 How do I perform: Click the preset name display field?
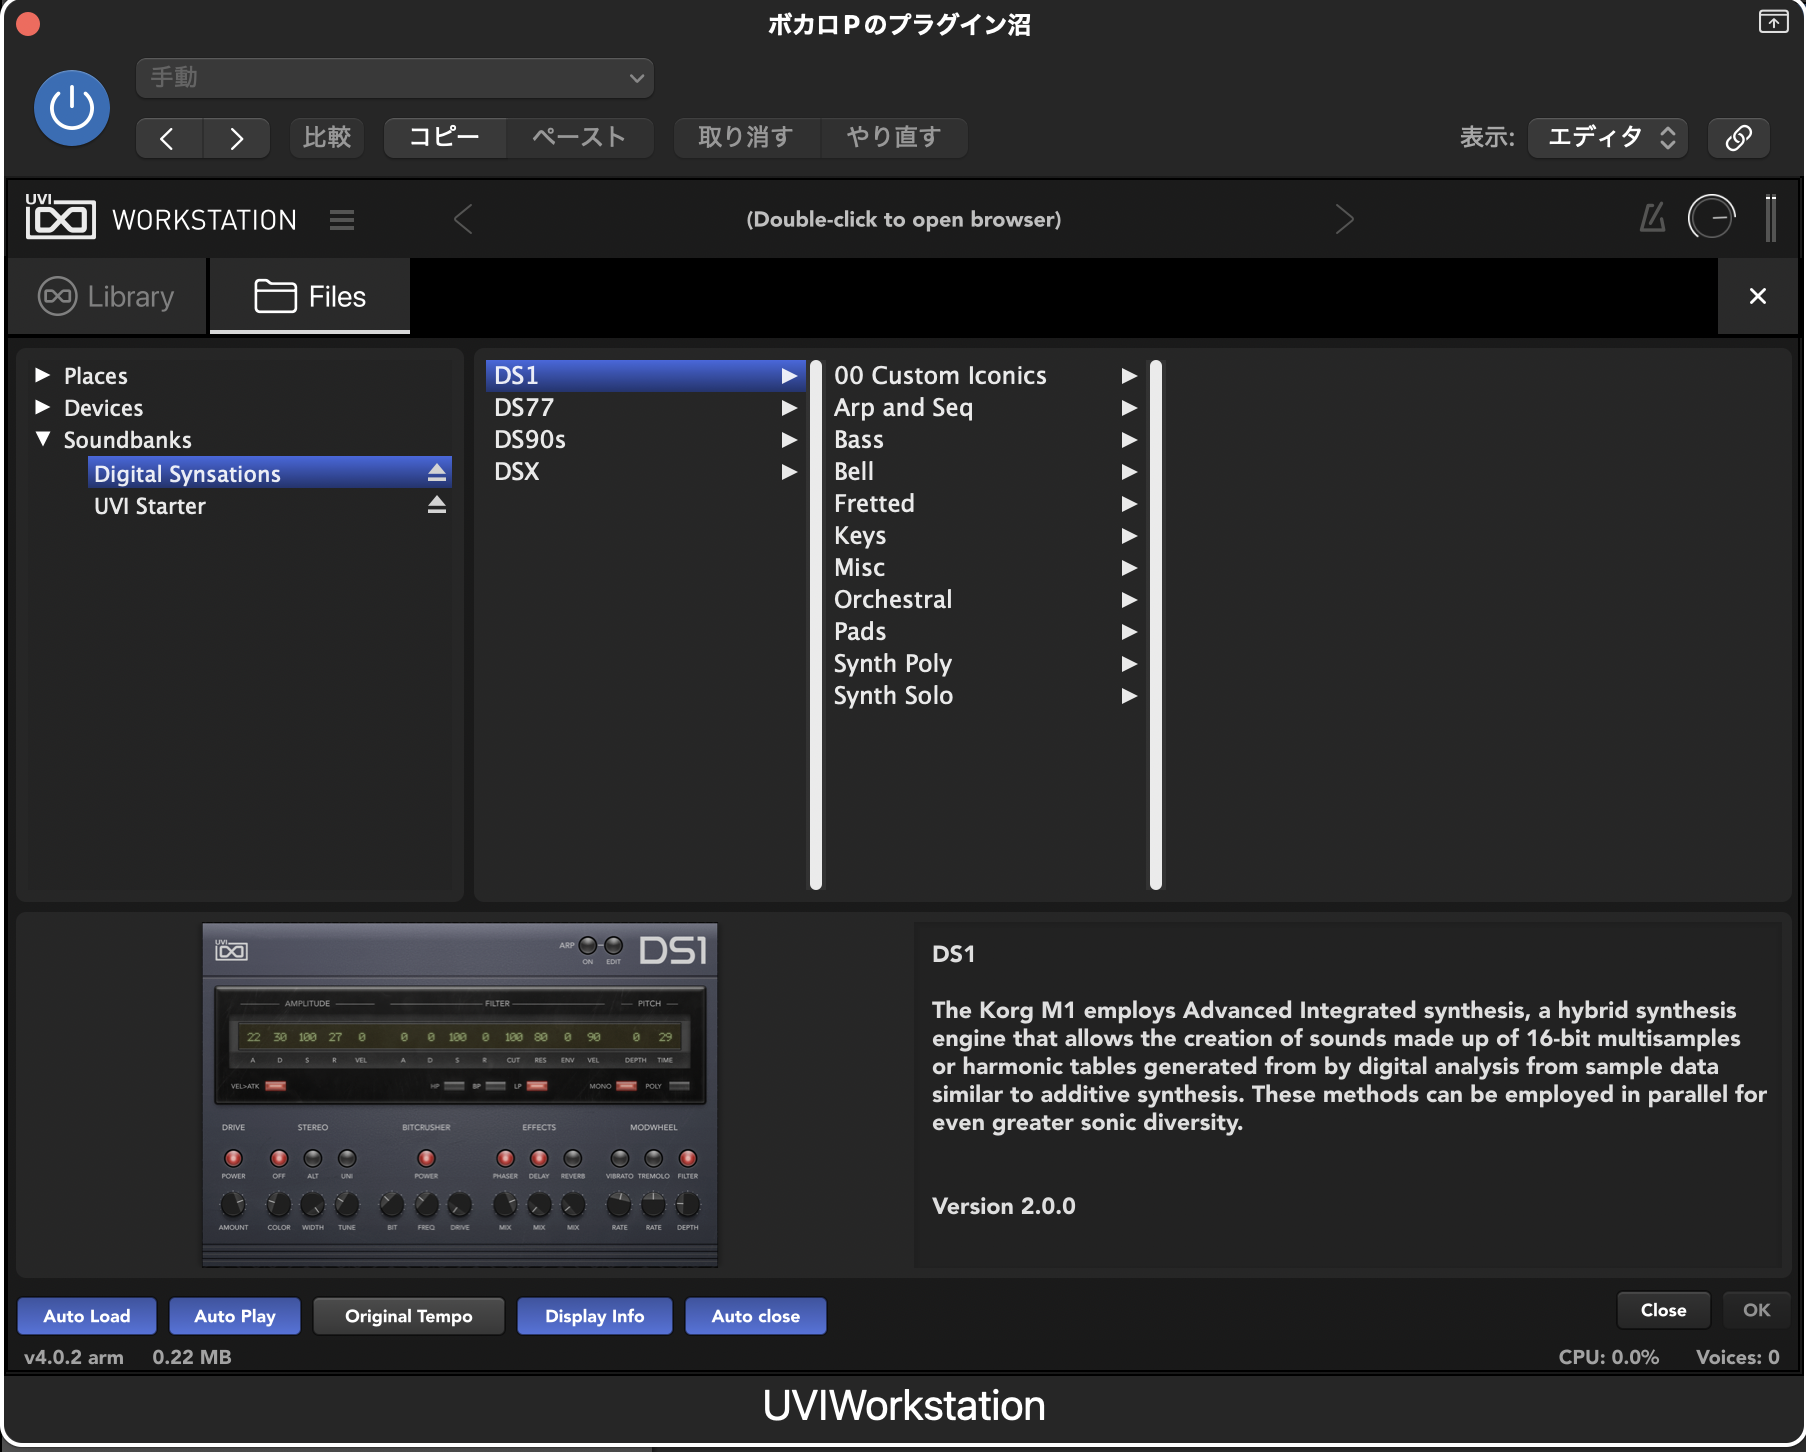(x=903, y=219)
